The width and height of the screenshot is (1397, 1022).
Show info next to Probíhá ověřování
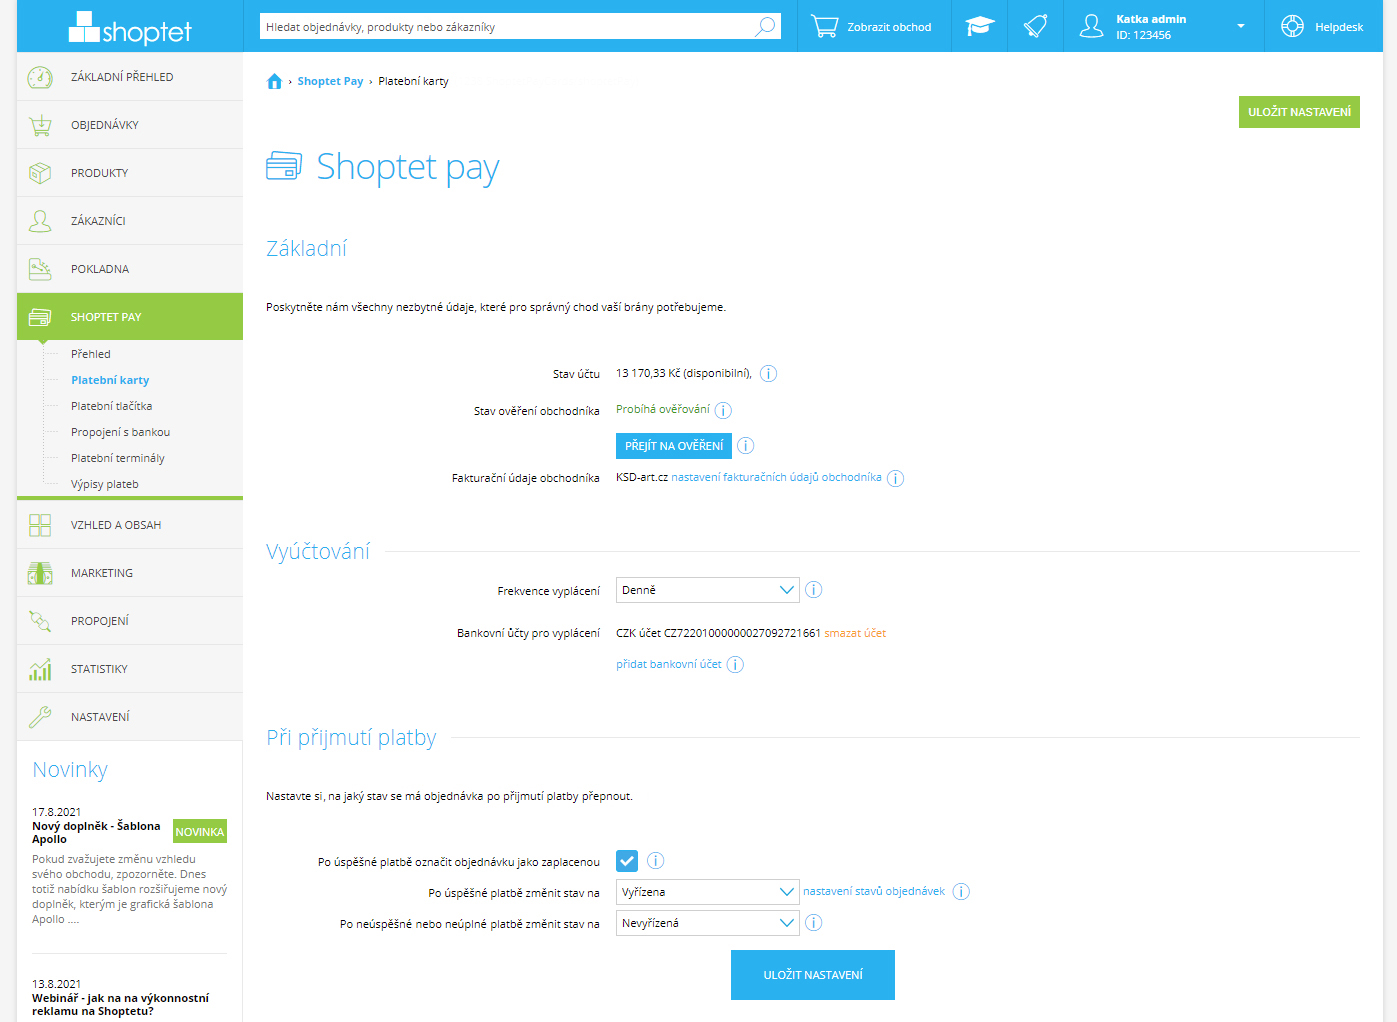(x=723, y=410)
